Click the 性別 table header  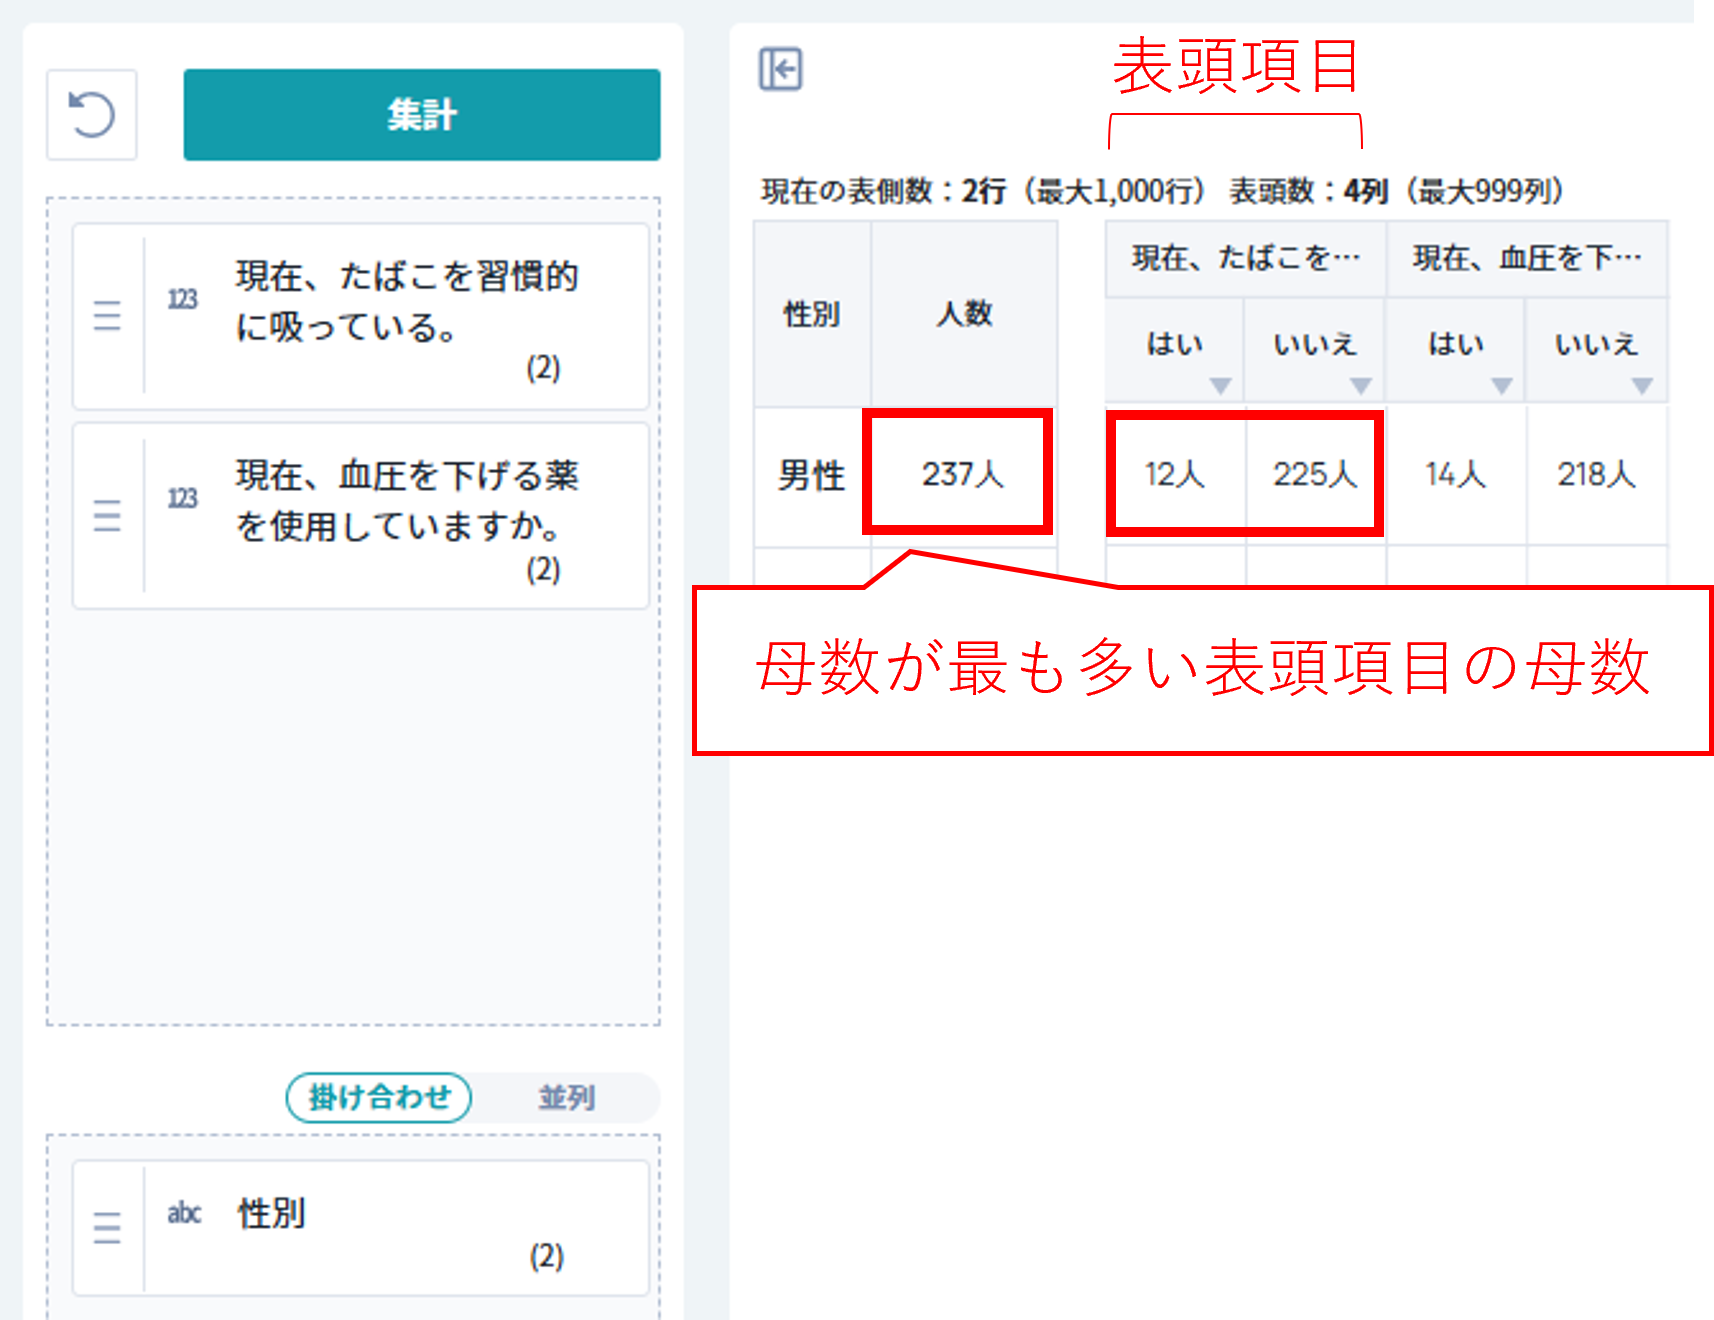tap(812, 314)
